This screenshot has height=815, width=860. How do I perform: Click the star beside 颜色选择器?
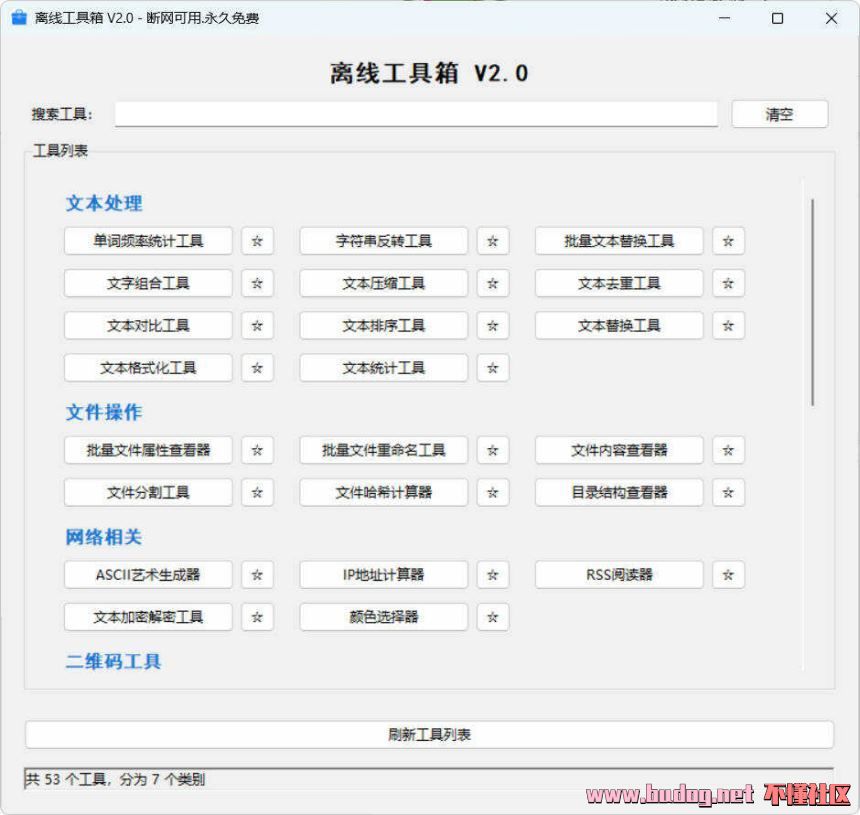492,617
